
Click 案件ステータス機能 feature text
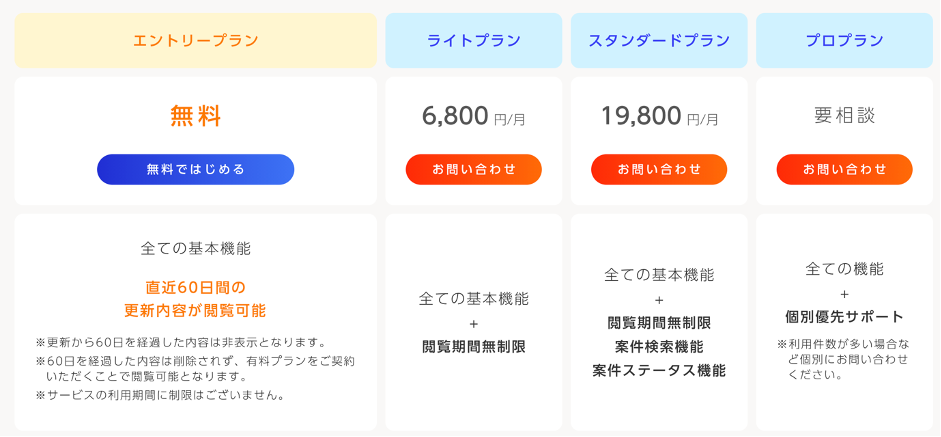pyautogui.click(x=659, y=370)
